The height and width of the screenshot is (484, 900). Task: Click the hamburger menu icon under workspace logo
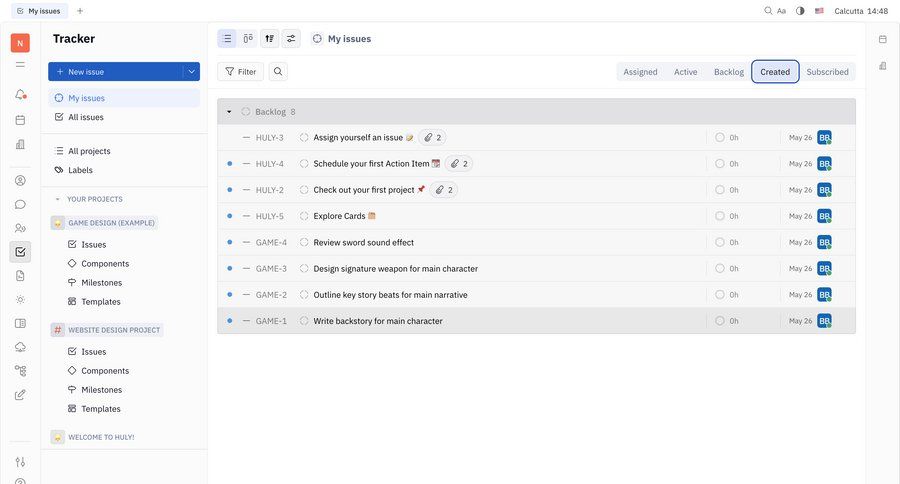tap(20, 64)
